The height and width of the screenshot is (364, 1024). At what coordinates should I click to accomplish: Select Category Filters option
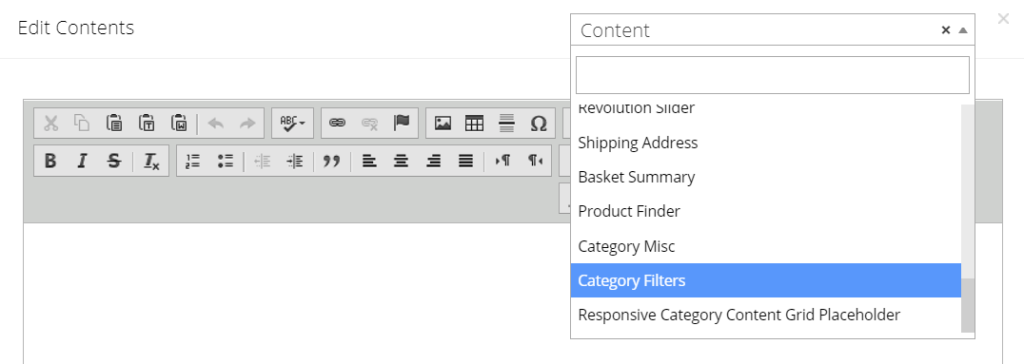coord(766,280)
